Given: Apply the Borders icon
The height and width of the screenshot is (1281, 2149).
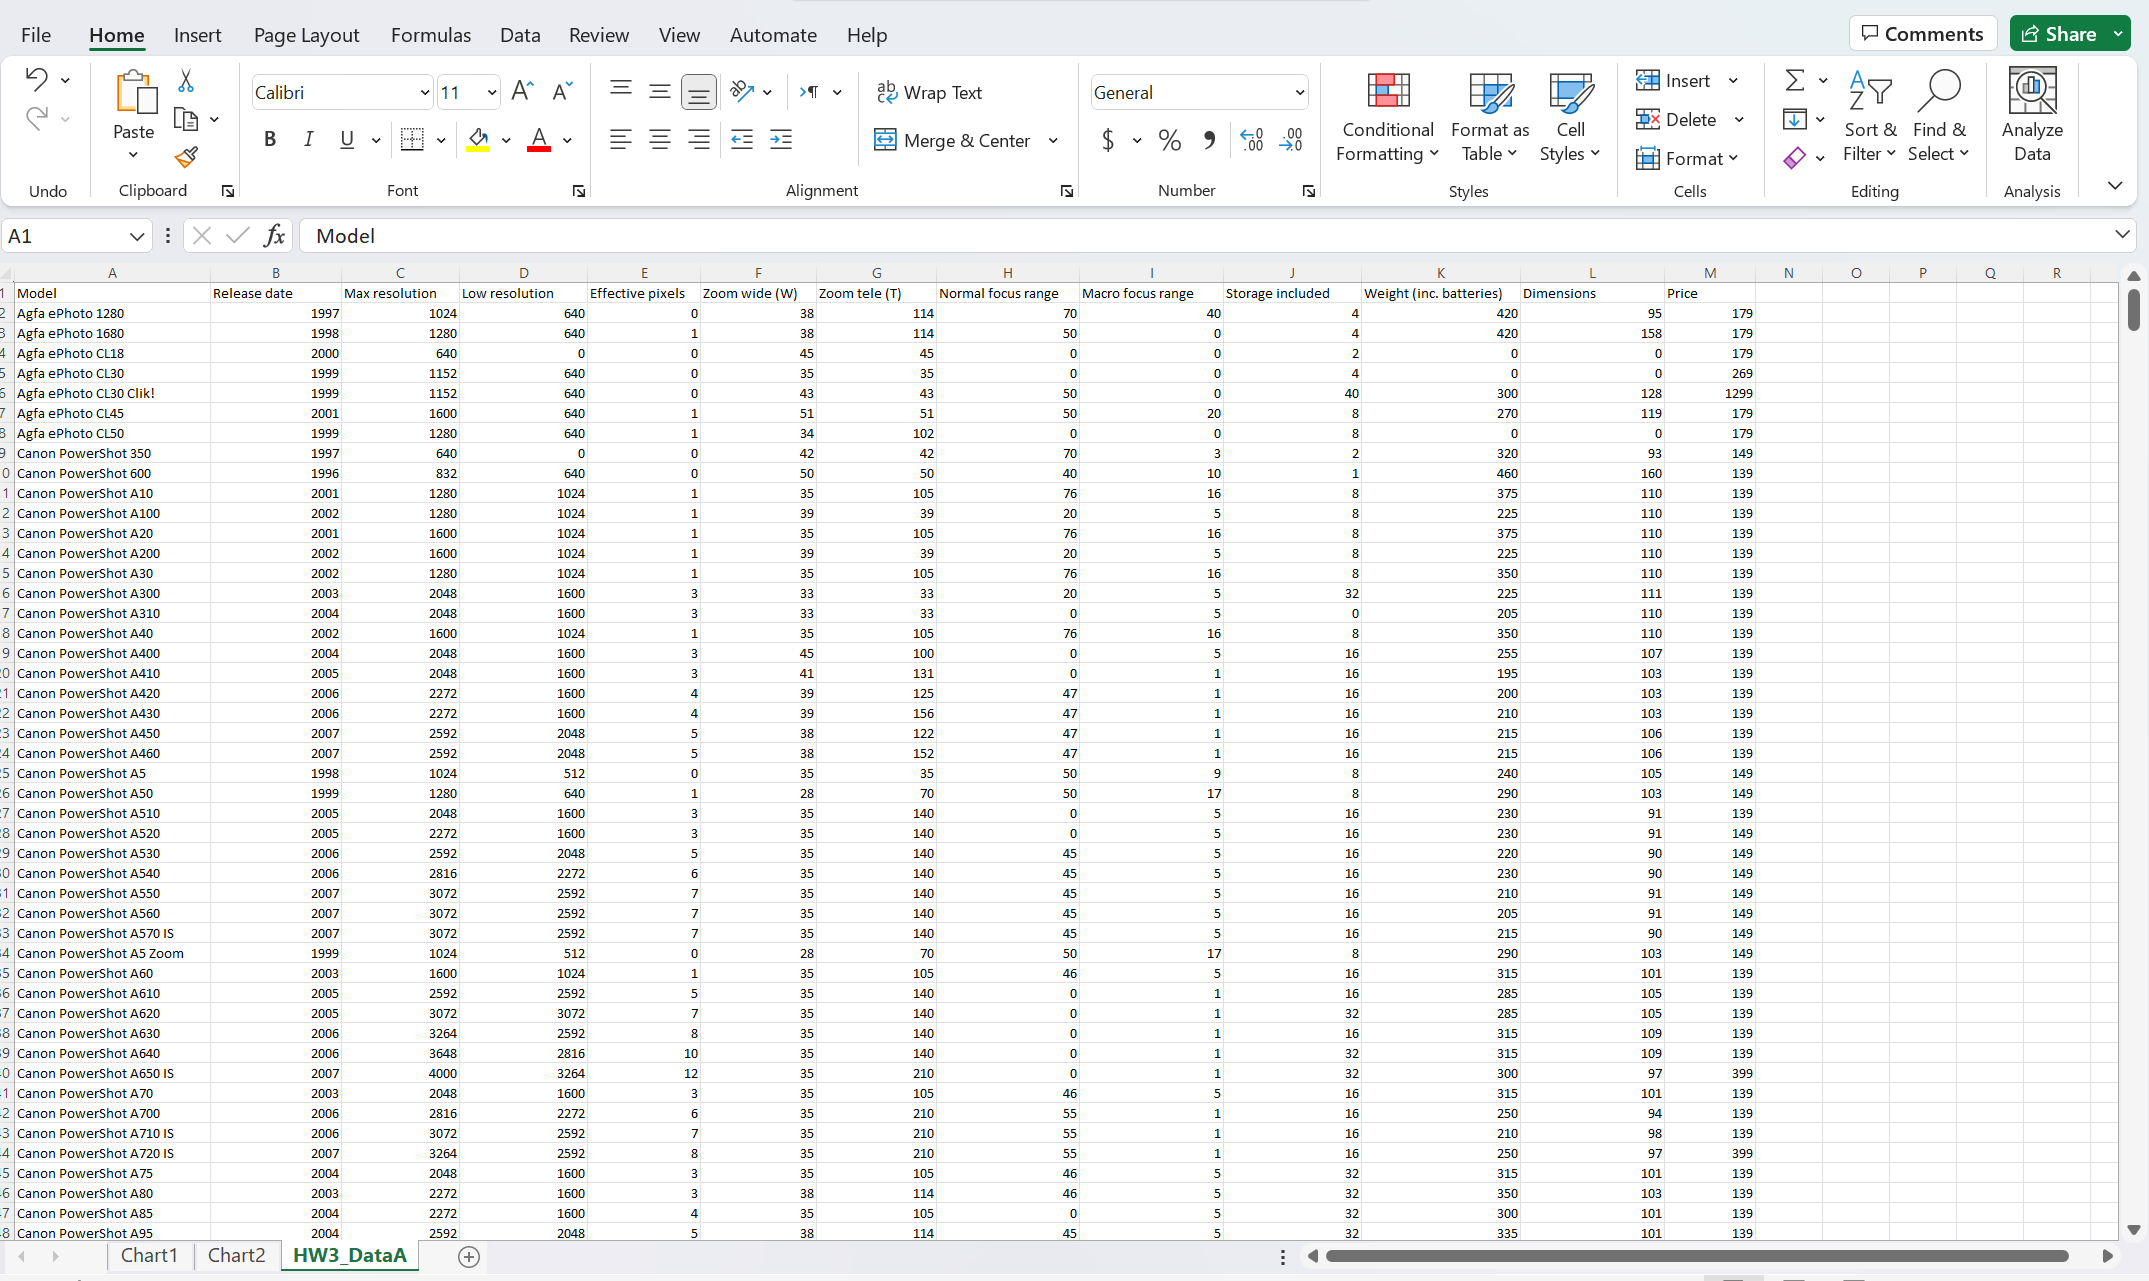Looking at the screenshot, I should tap(412, 140).
